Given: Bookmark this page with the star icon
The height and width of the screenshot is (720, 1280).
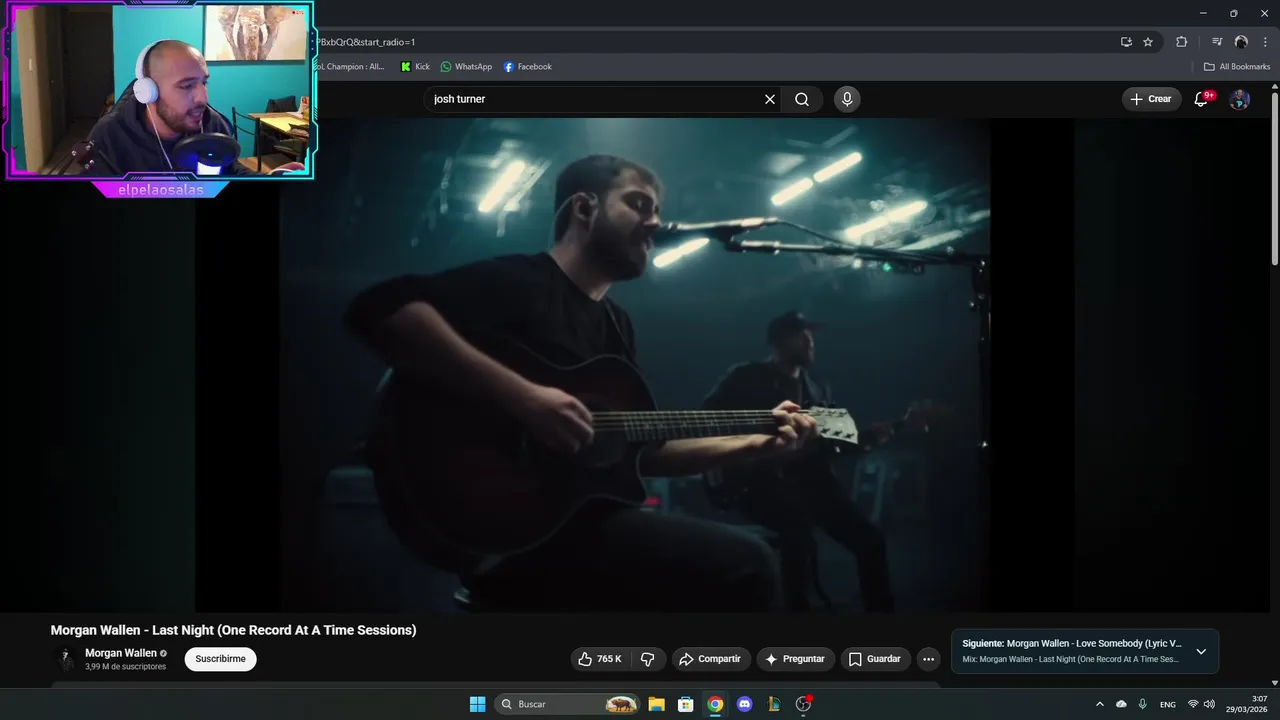Looking at the screenshot, I should pos(1148,42).
